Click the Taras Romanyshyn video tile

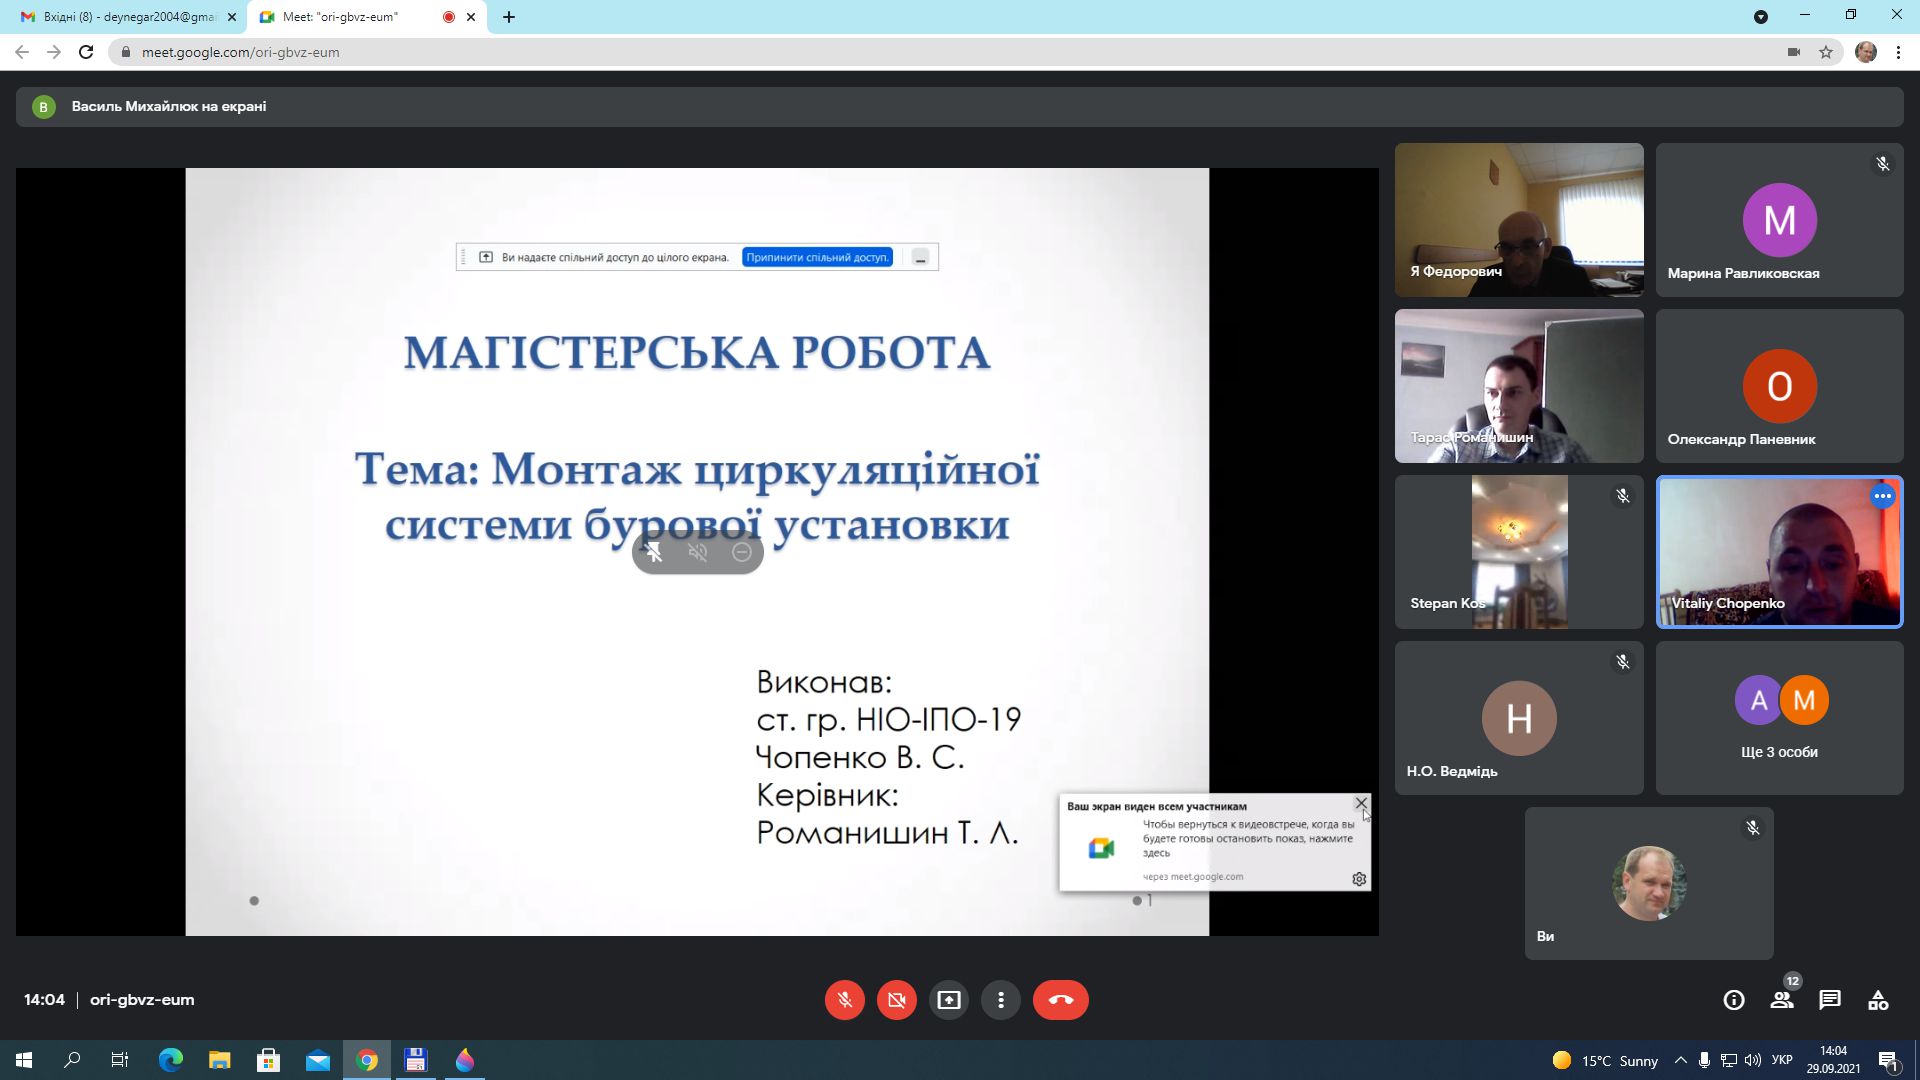click(1518, 386)
